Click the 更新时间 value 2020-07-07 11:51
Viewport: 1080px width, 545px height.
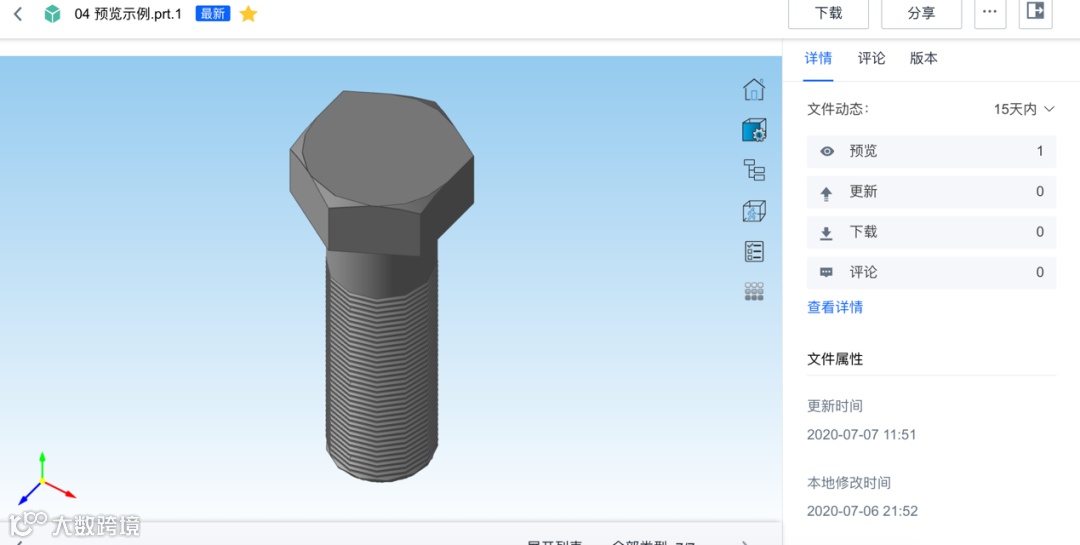click(862, 435)
